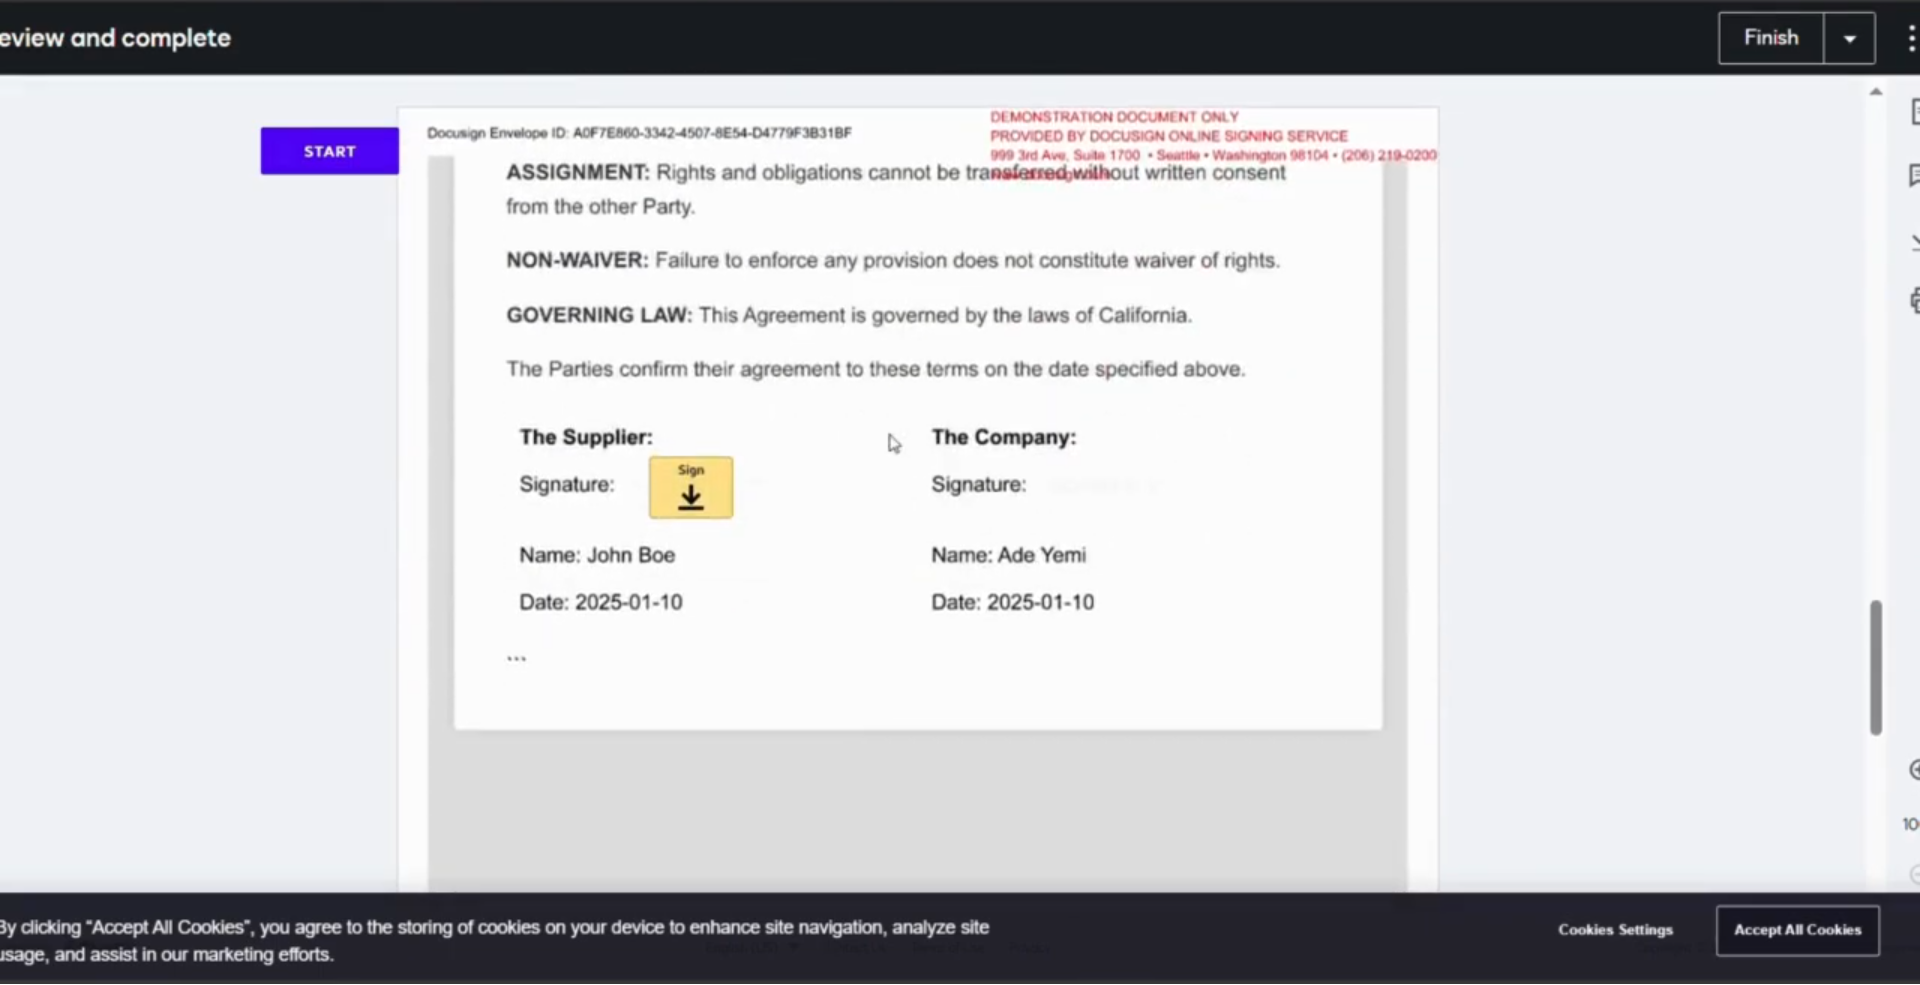Screen dimensions: 1920x985
Task: Expand the Finish dropdown arrow
Action: 1849,38
